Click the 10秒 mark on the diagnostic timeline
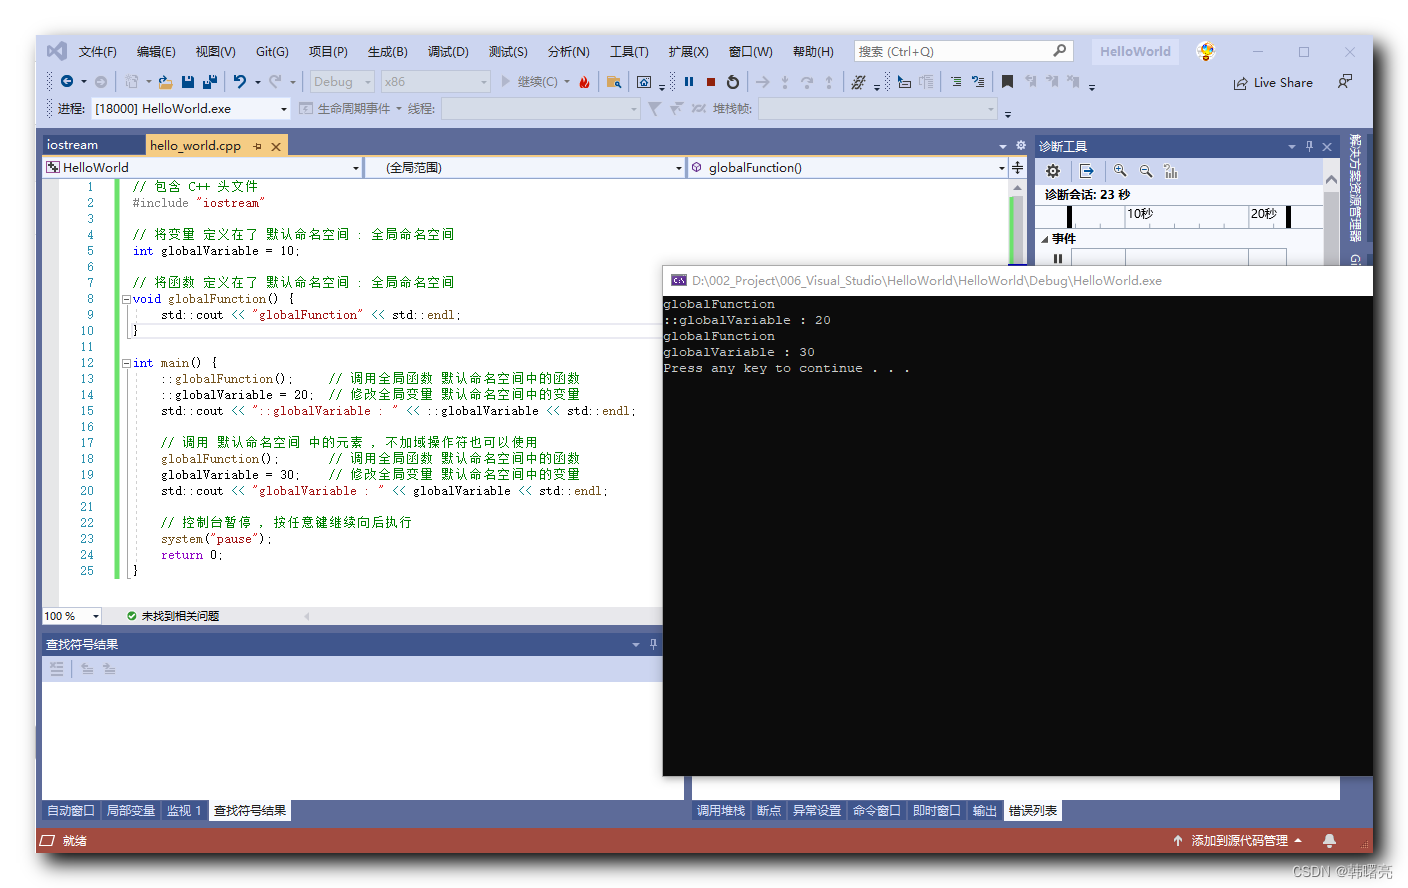Image resolution: width=1408 pixels, height=888 pixels. (x=1140, y=214)
